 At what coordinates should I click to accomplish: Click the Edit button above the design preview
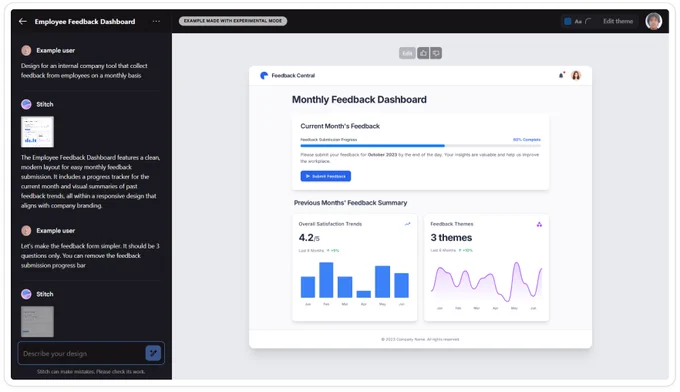(407, 53)
